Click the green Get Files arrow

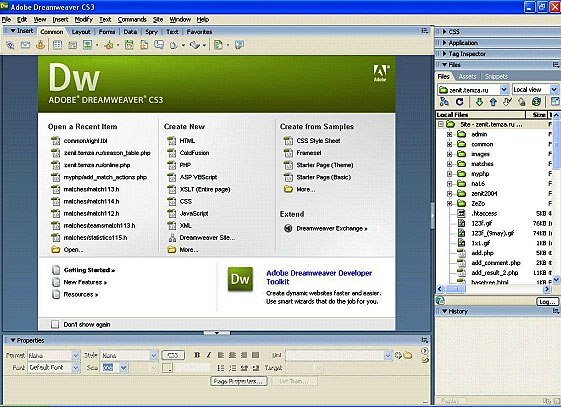(x=479, y=102)
